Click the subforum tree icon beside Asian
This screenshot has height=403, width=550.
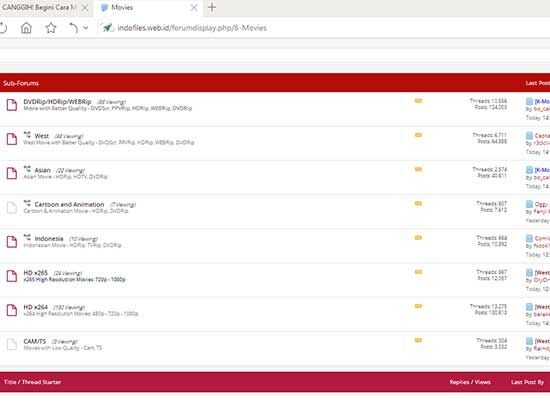(27, 169)
